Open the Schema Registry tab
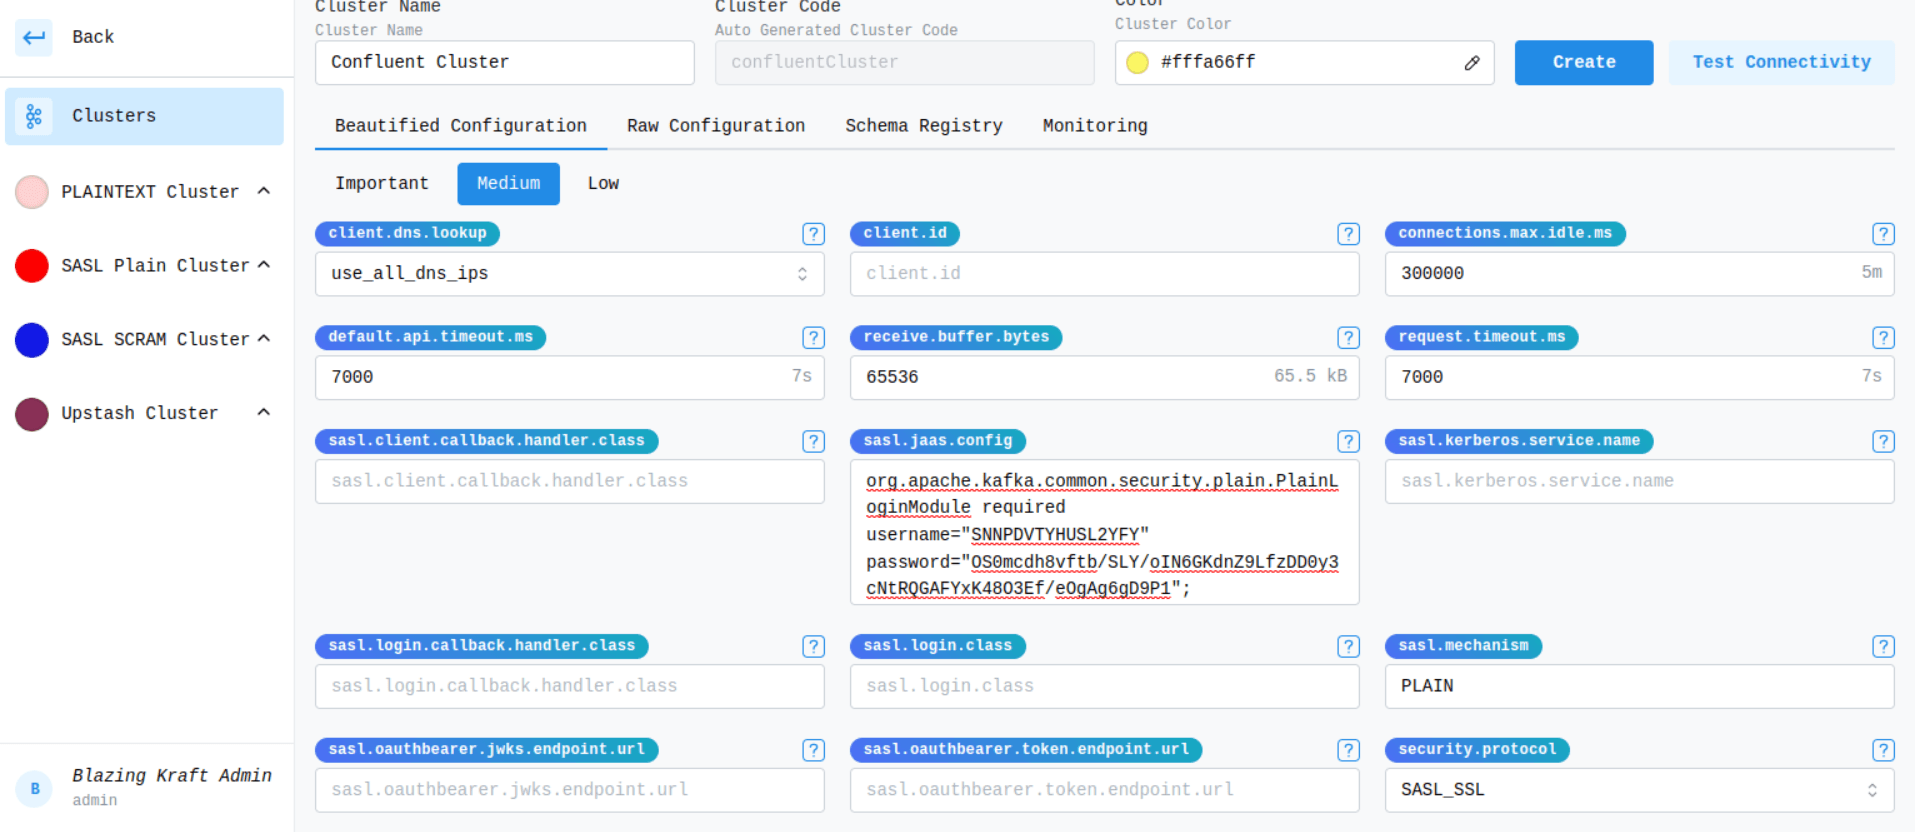The image size is (1915, 832). click(924, 126)
